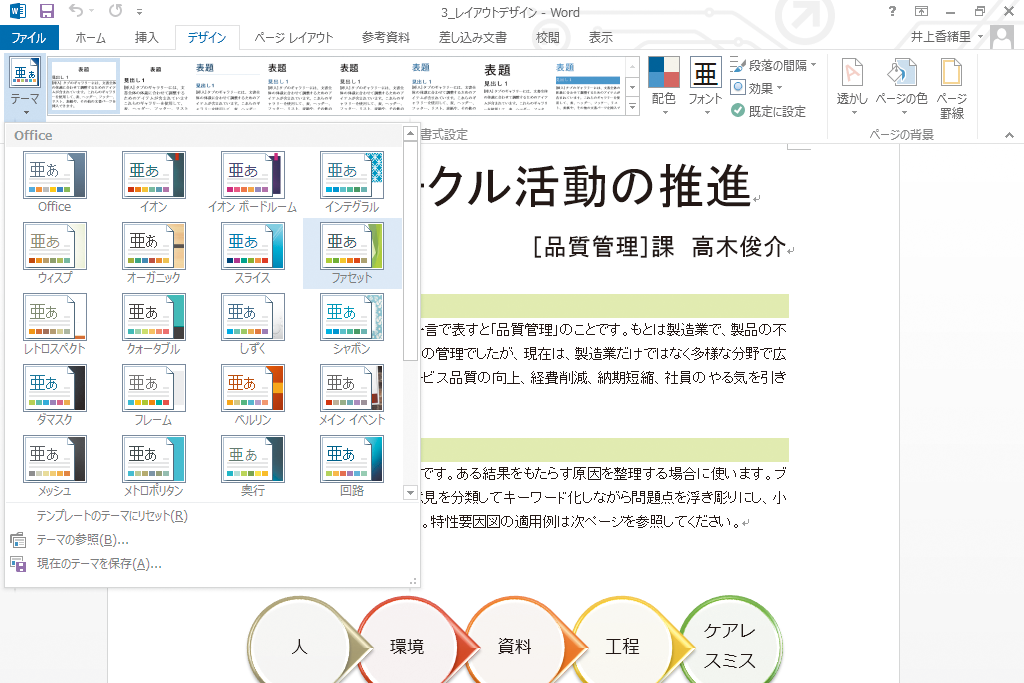Switch to the ホーム tab

coord(90,38)
